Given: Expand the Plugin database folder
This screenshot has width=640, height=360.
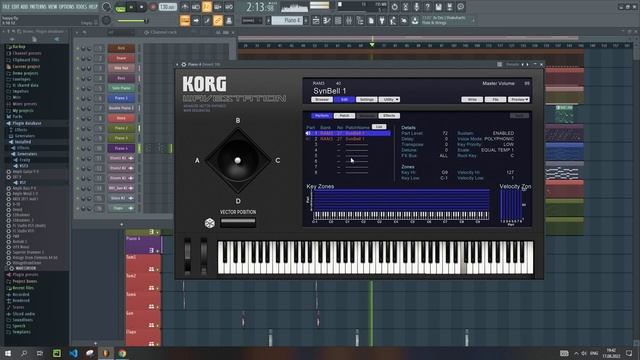Looking at the screenshot, I should pyautogui.click(x=27, y=123).
